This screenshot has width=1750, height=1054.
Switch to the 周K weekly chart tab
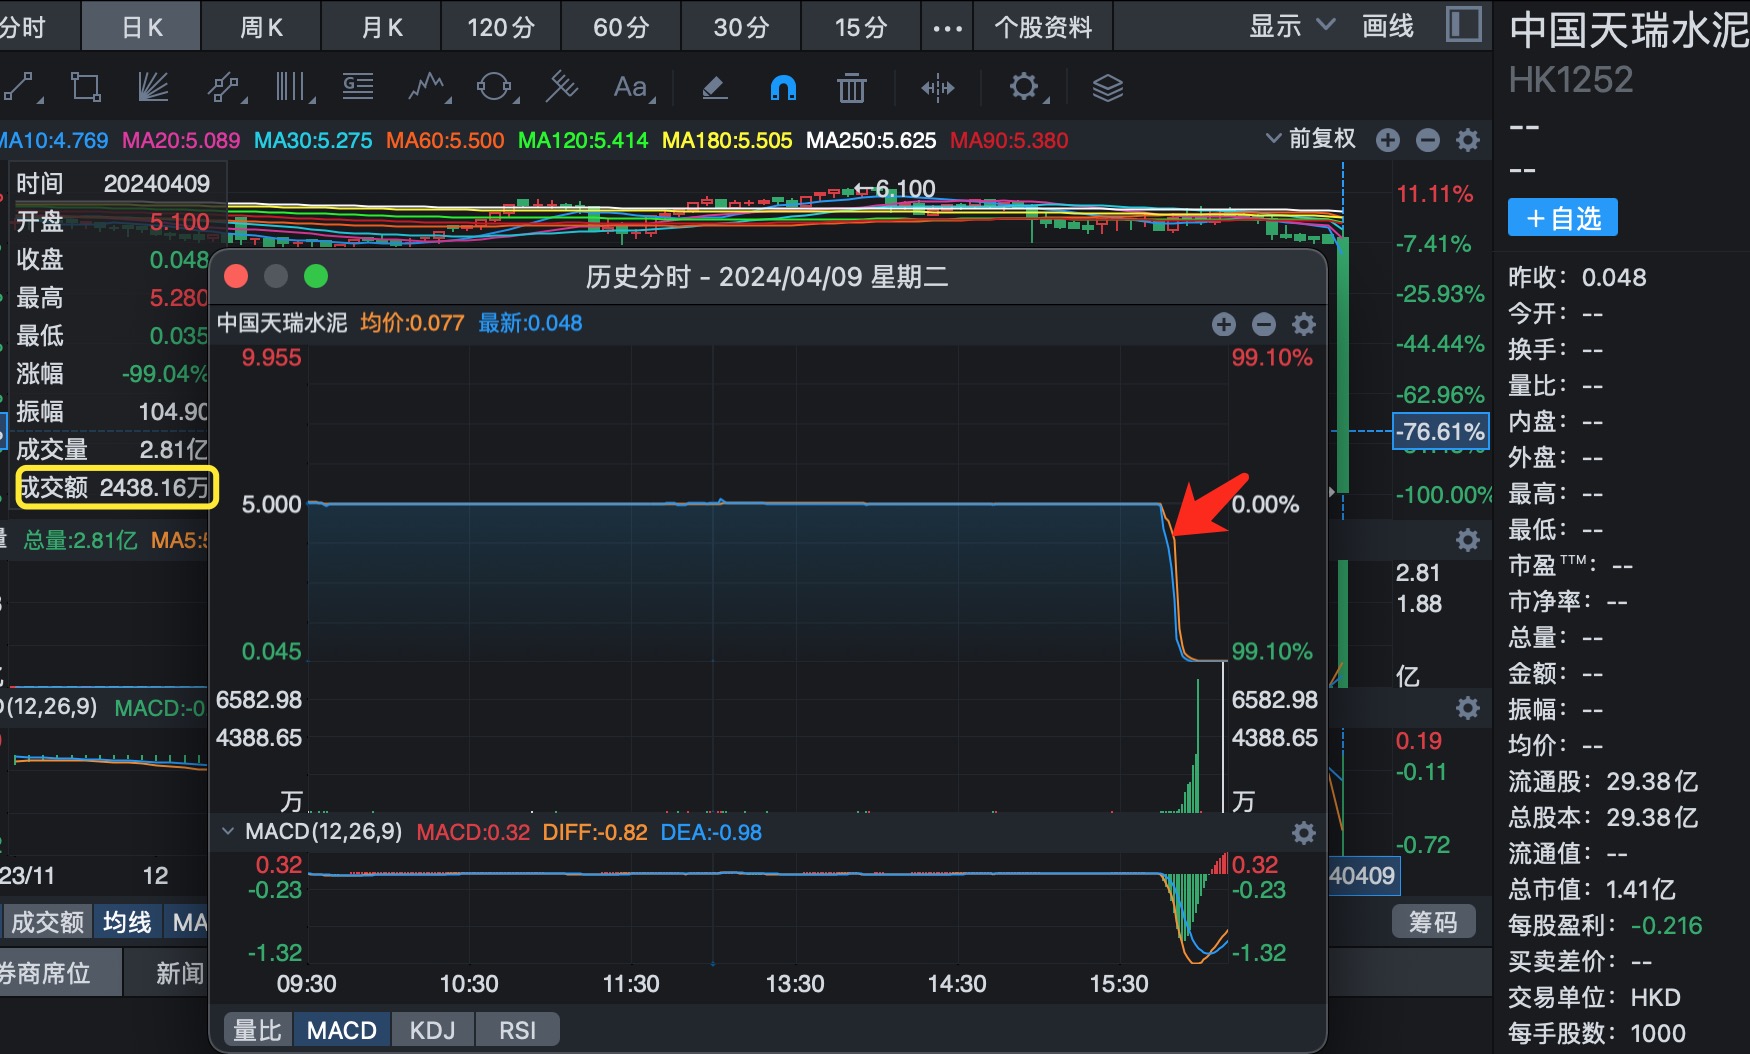tap(261, 27)
